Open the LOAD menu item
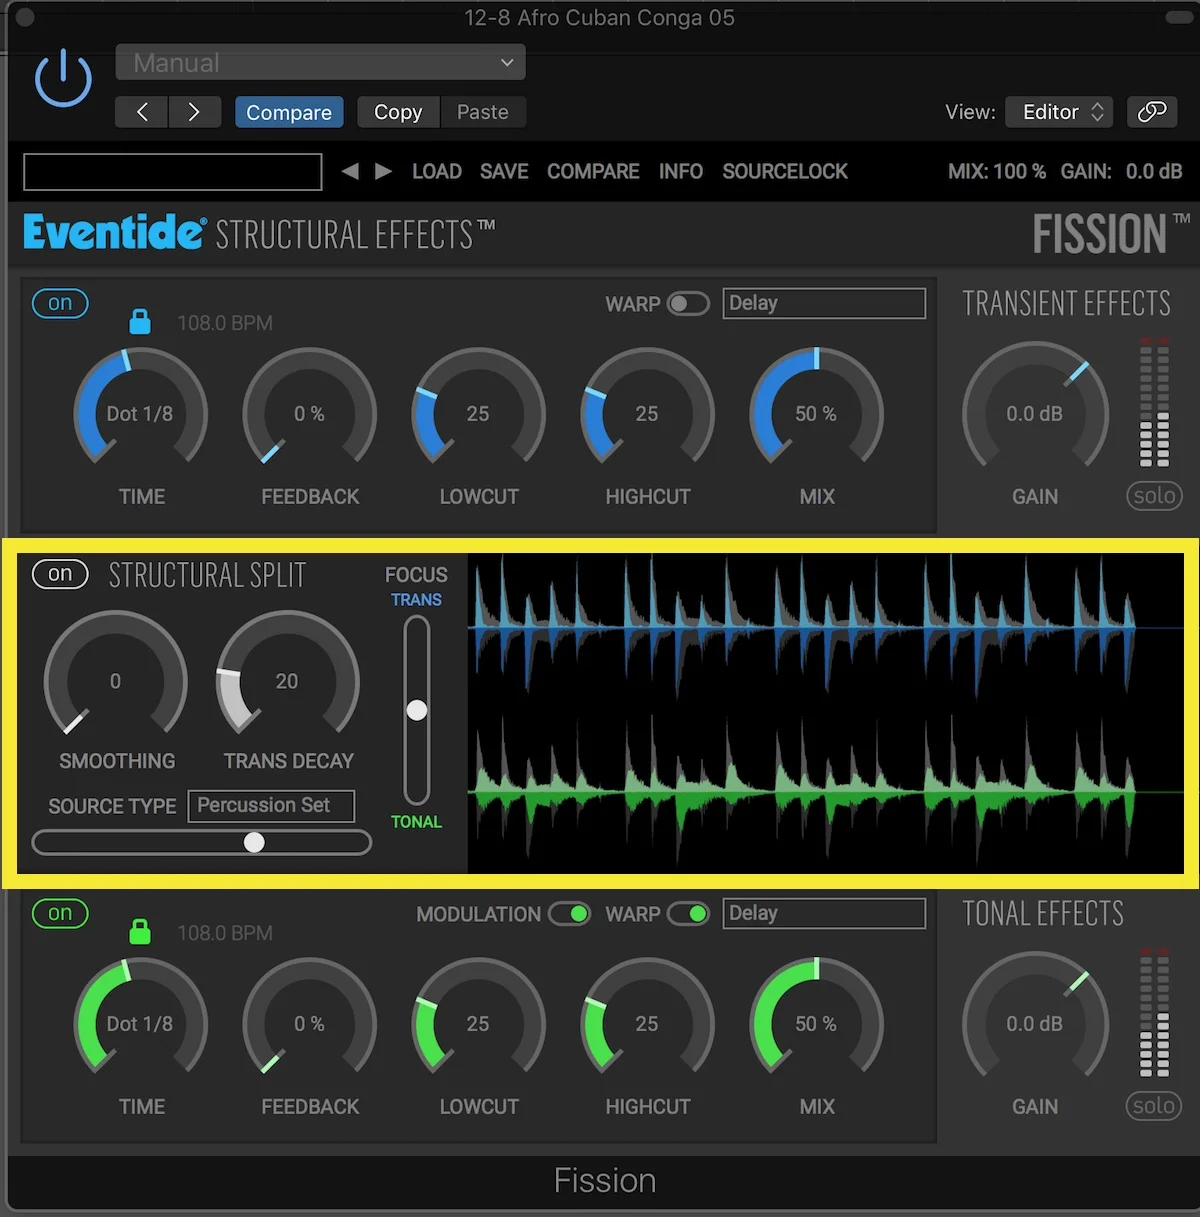This screenshot has width=1200, height=1217. click(437, 171)
